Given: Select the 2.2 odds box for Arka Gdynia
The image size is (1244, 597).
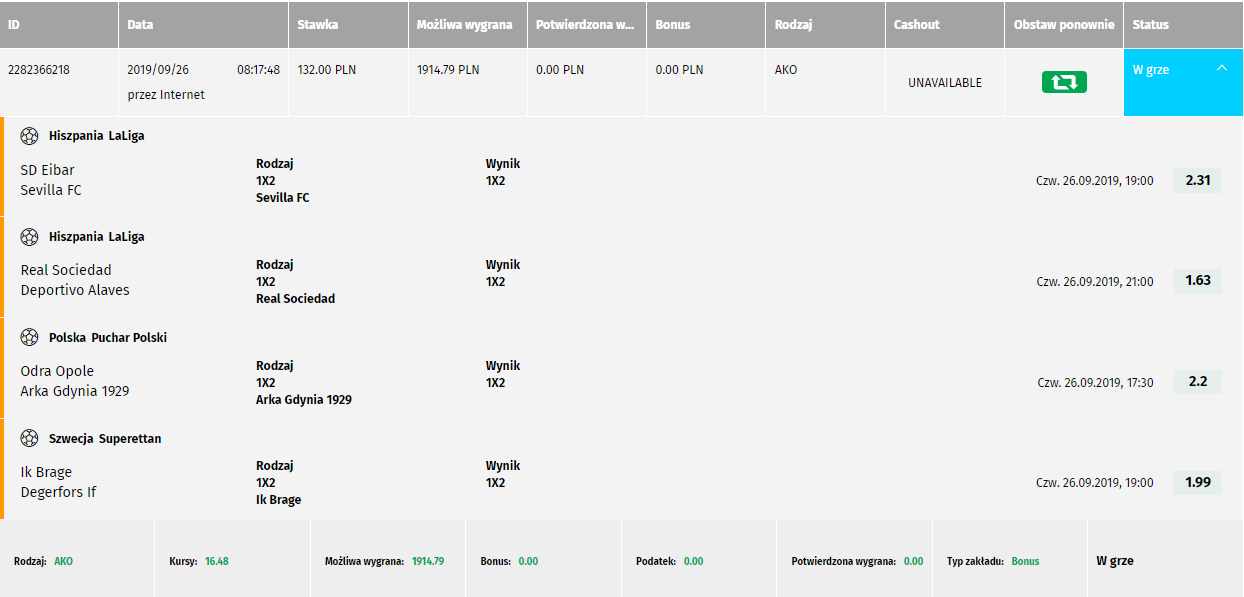Looking at the screenshot, I should tap(1197, 382).
